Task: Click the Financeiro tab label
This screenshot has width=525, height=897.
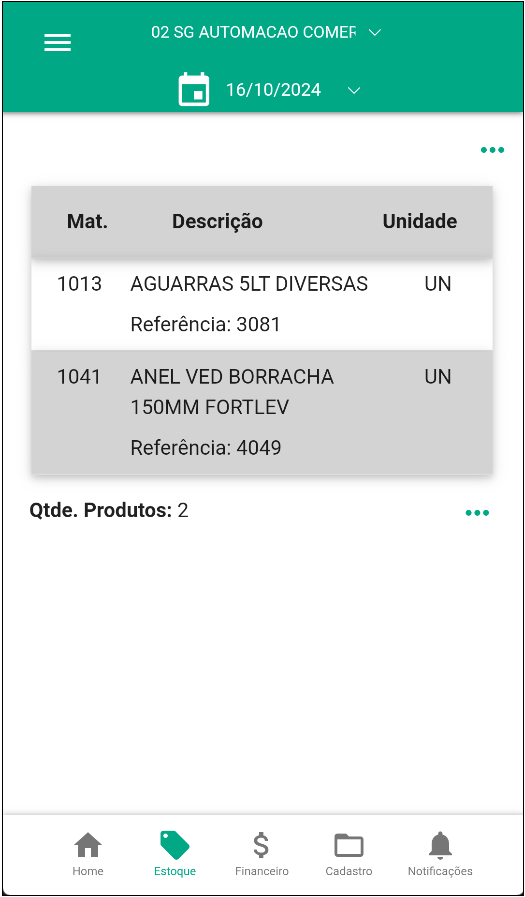Action: click(x=262, y=871)
